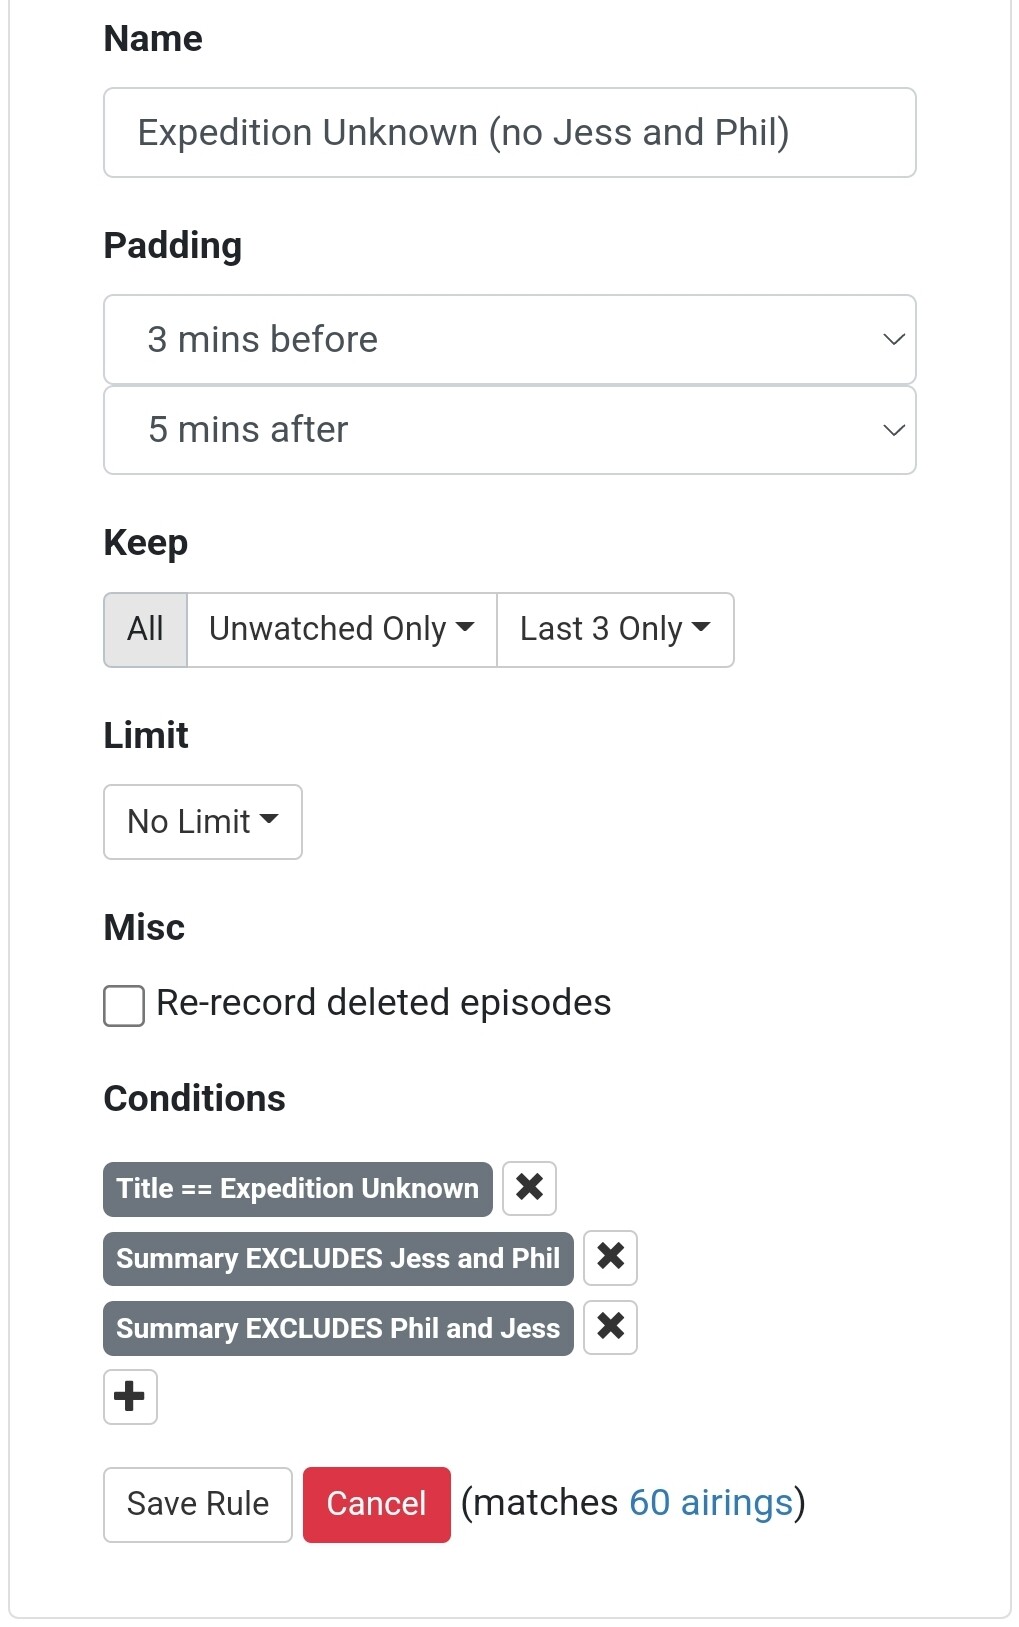
Task: Remove the Title == Expedition Unknown condition
Action: coord(529,1188)
